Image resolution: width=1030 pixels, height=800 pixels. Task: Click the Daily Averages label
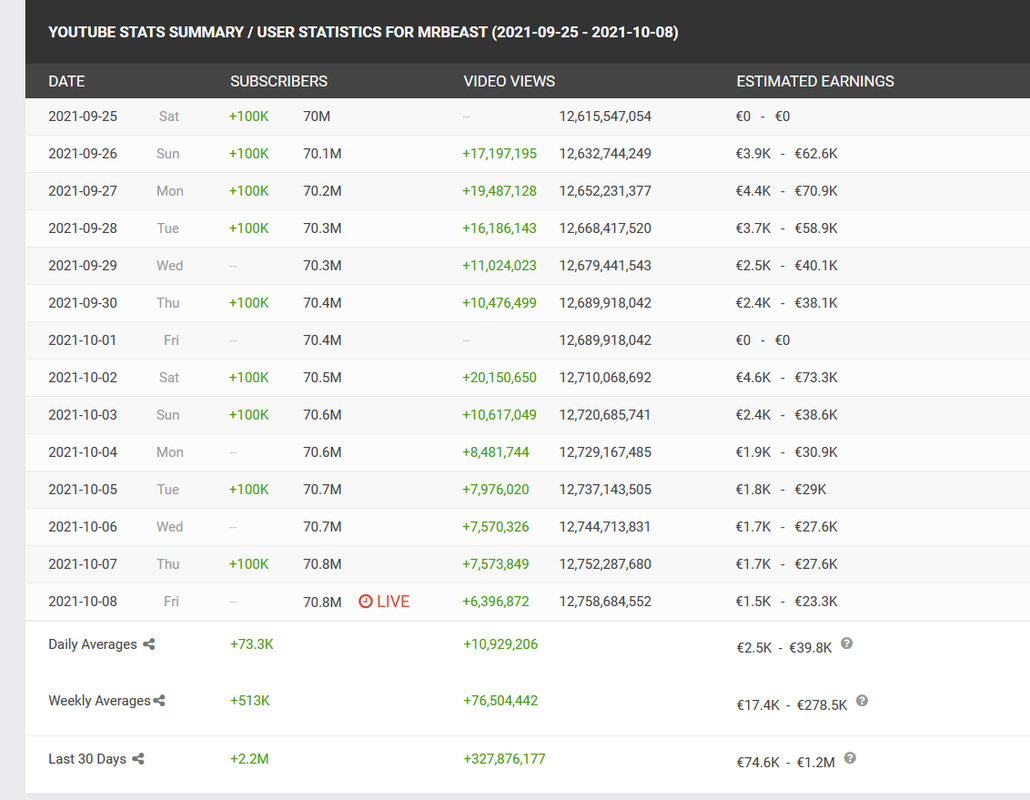(x=93, y=644)
